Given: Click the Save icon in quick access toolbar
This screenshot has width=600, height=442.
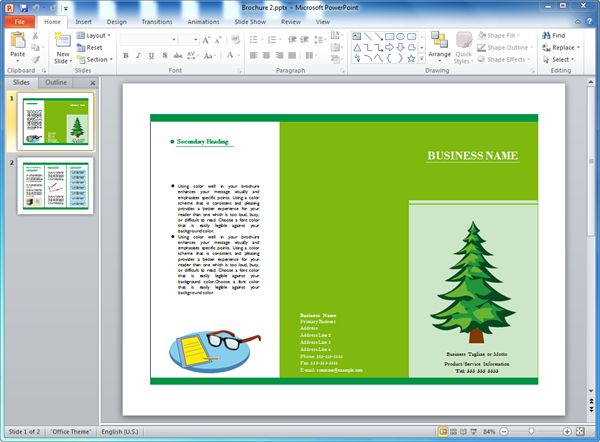Looking at the screenshot, I should click(x=24, y=7).
